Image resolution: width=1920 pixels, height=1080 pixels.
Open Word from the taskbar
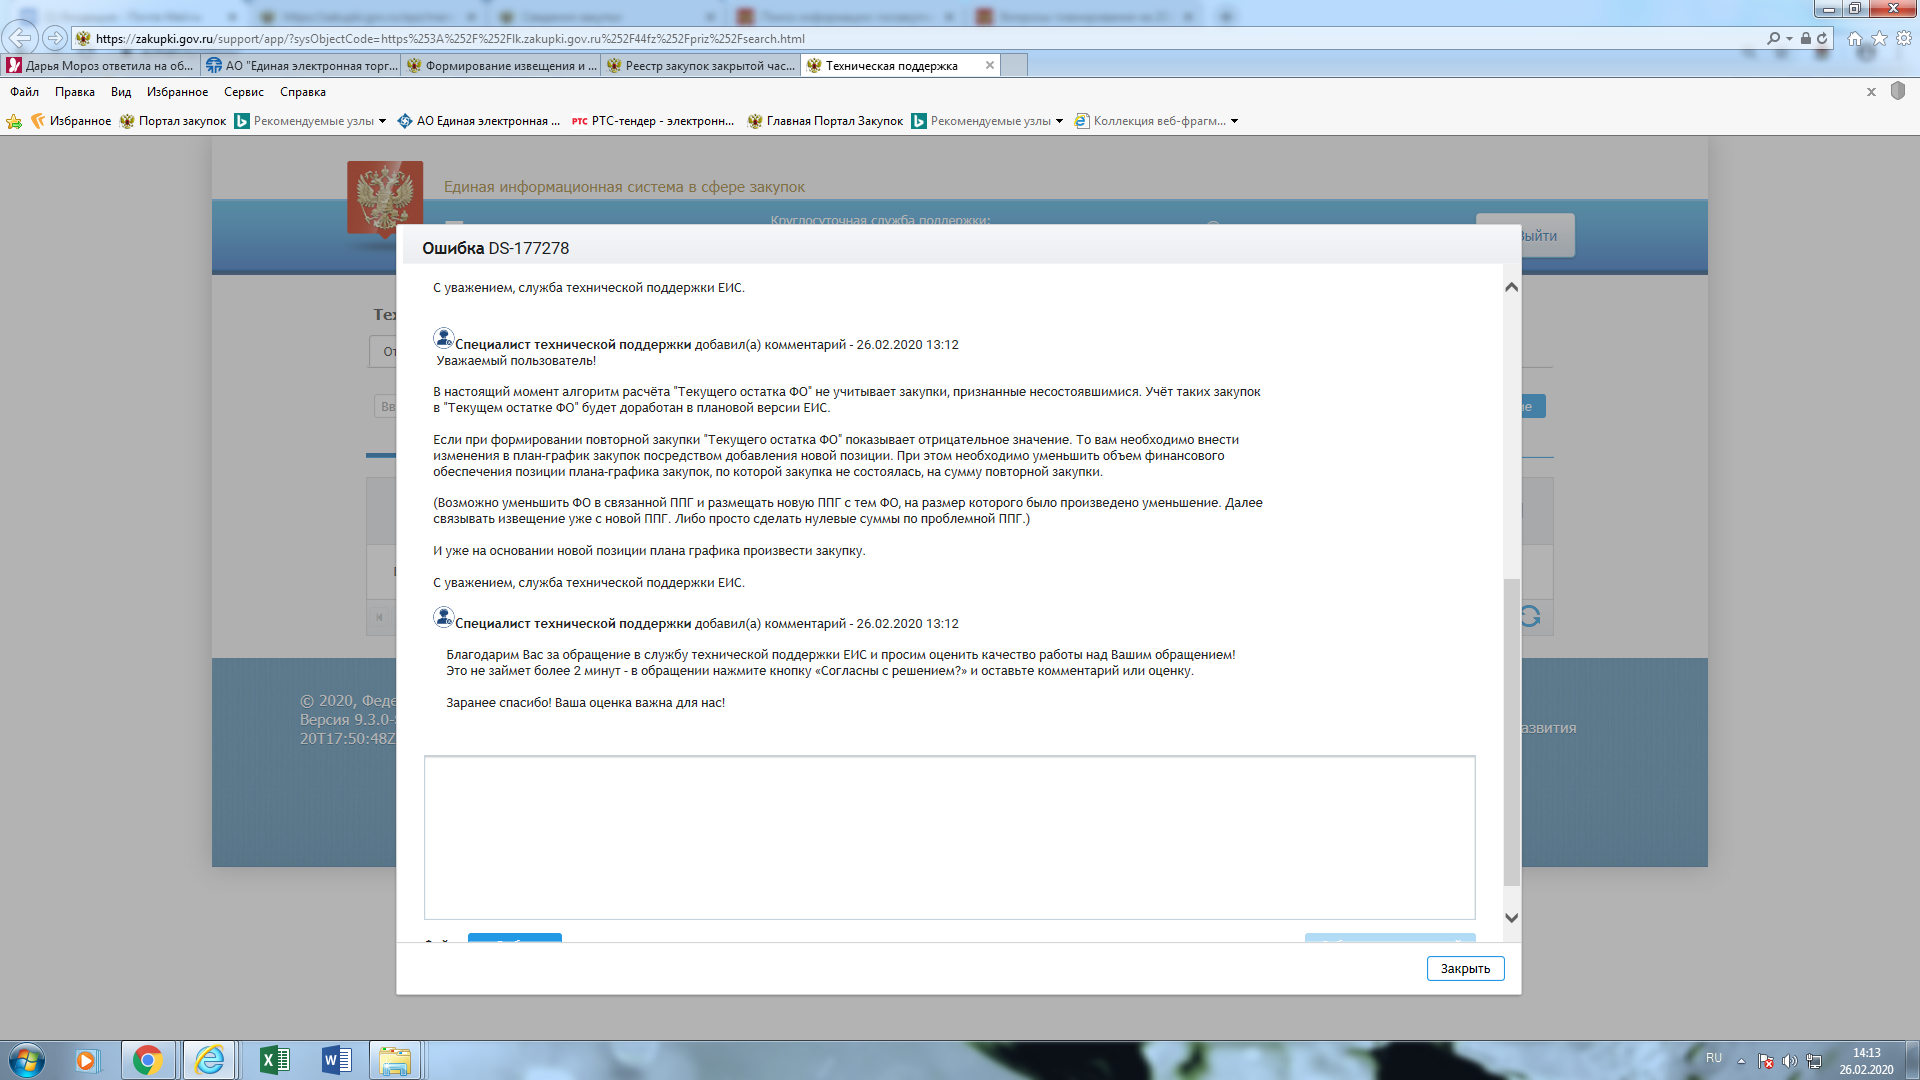coord(337,1060)
